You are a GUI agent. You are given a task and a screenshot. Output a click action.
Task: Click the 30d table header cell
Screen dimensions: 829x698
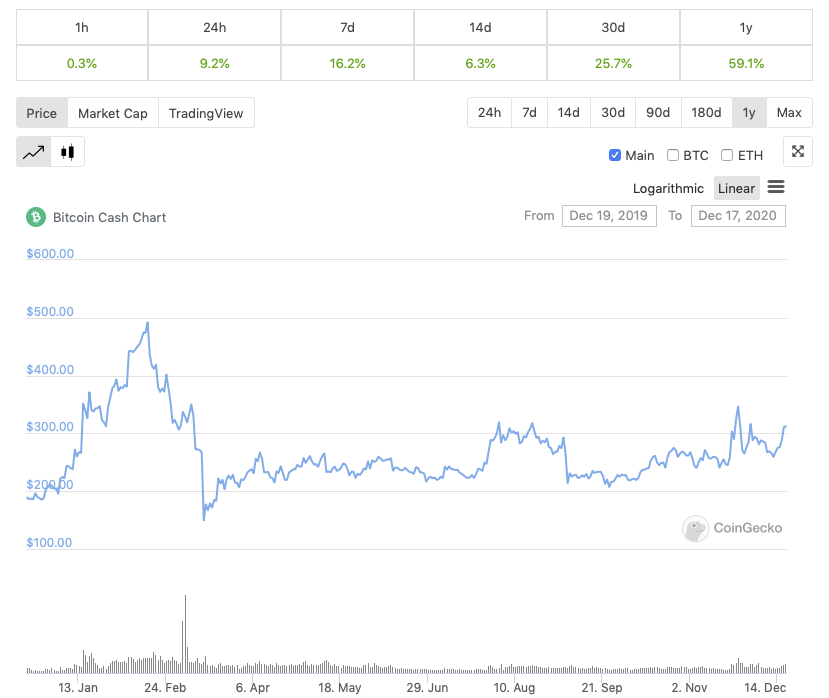613,27
